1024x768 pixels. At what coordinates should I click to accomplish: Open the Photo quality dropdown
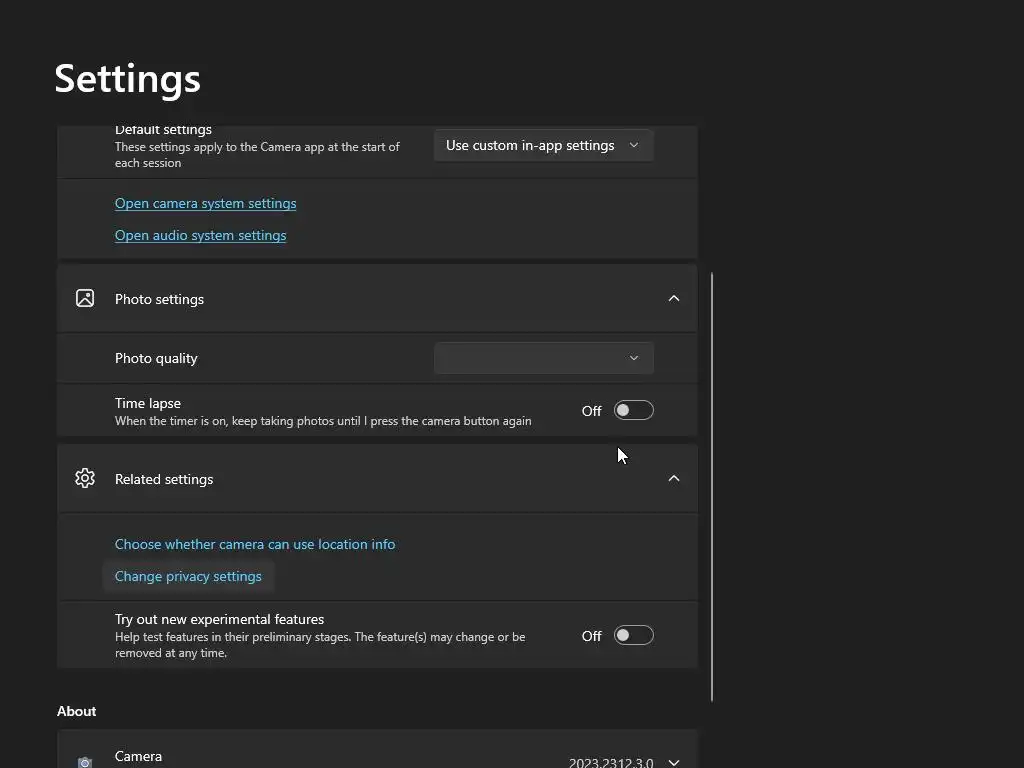pos(543,358)
